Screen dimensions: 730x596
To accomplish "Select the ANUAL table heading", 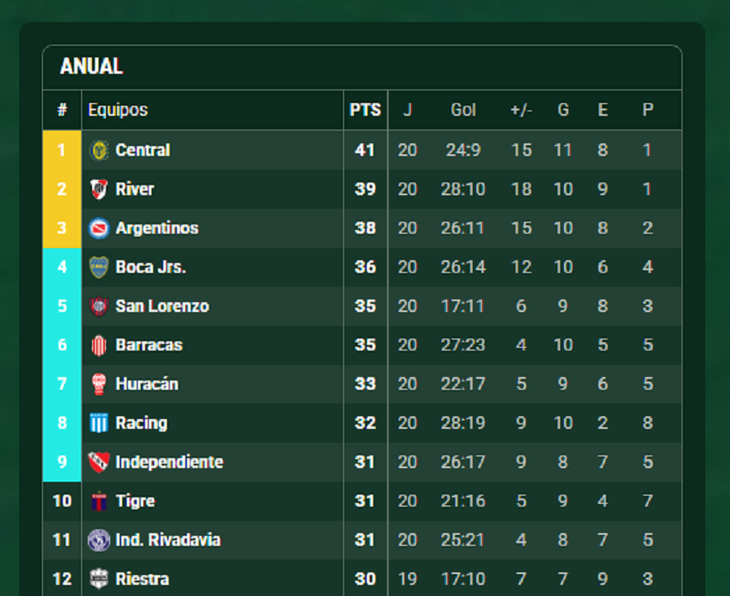I will click(91, 66).
